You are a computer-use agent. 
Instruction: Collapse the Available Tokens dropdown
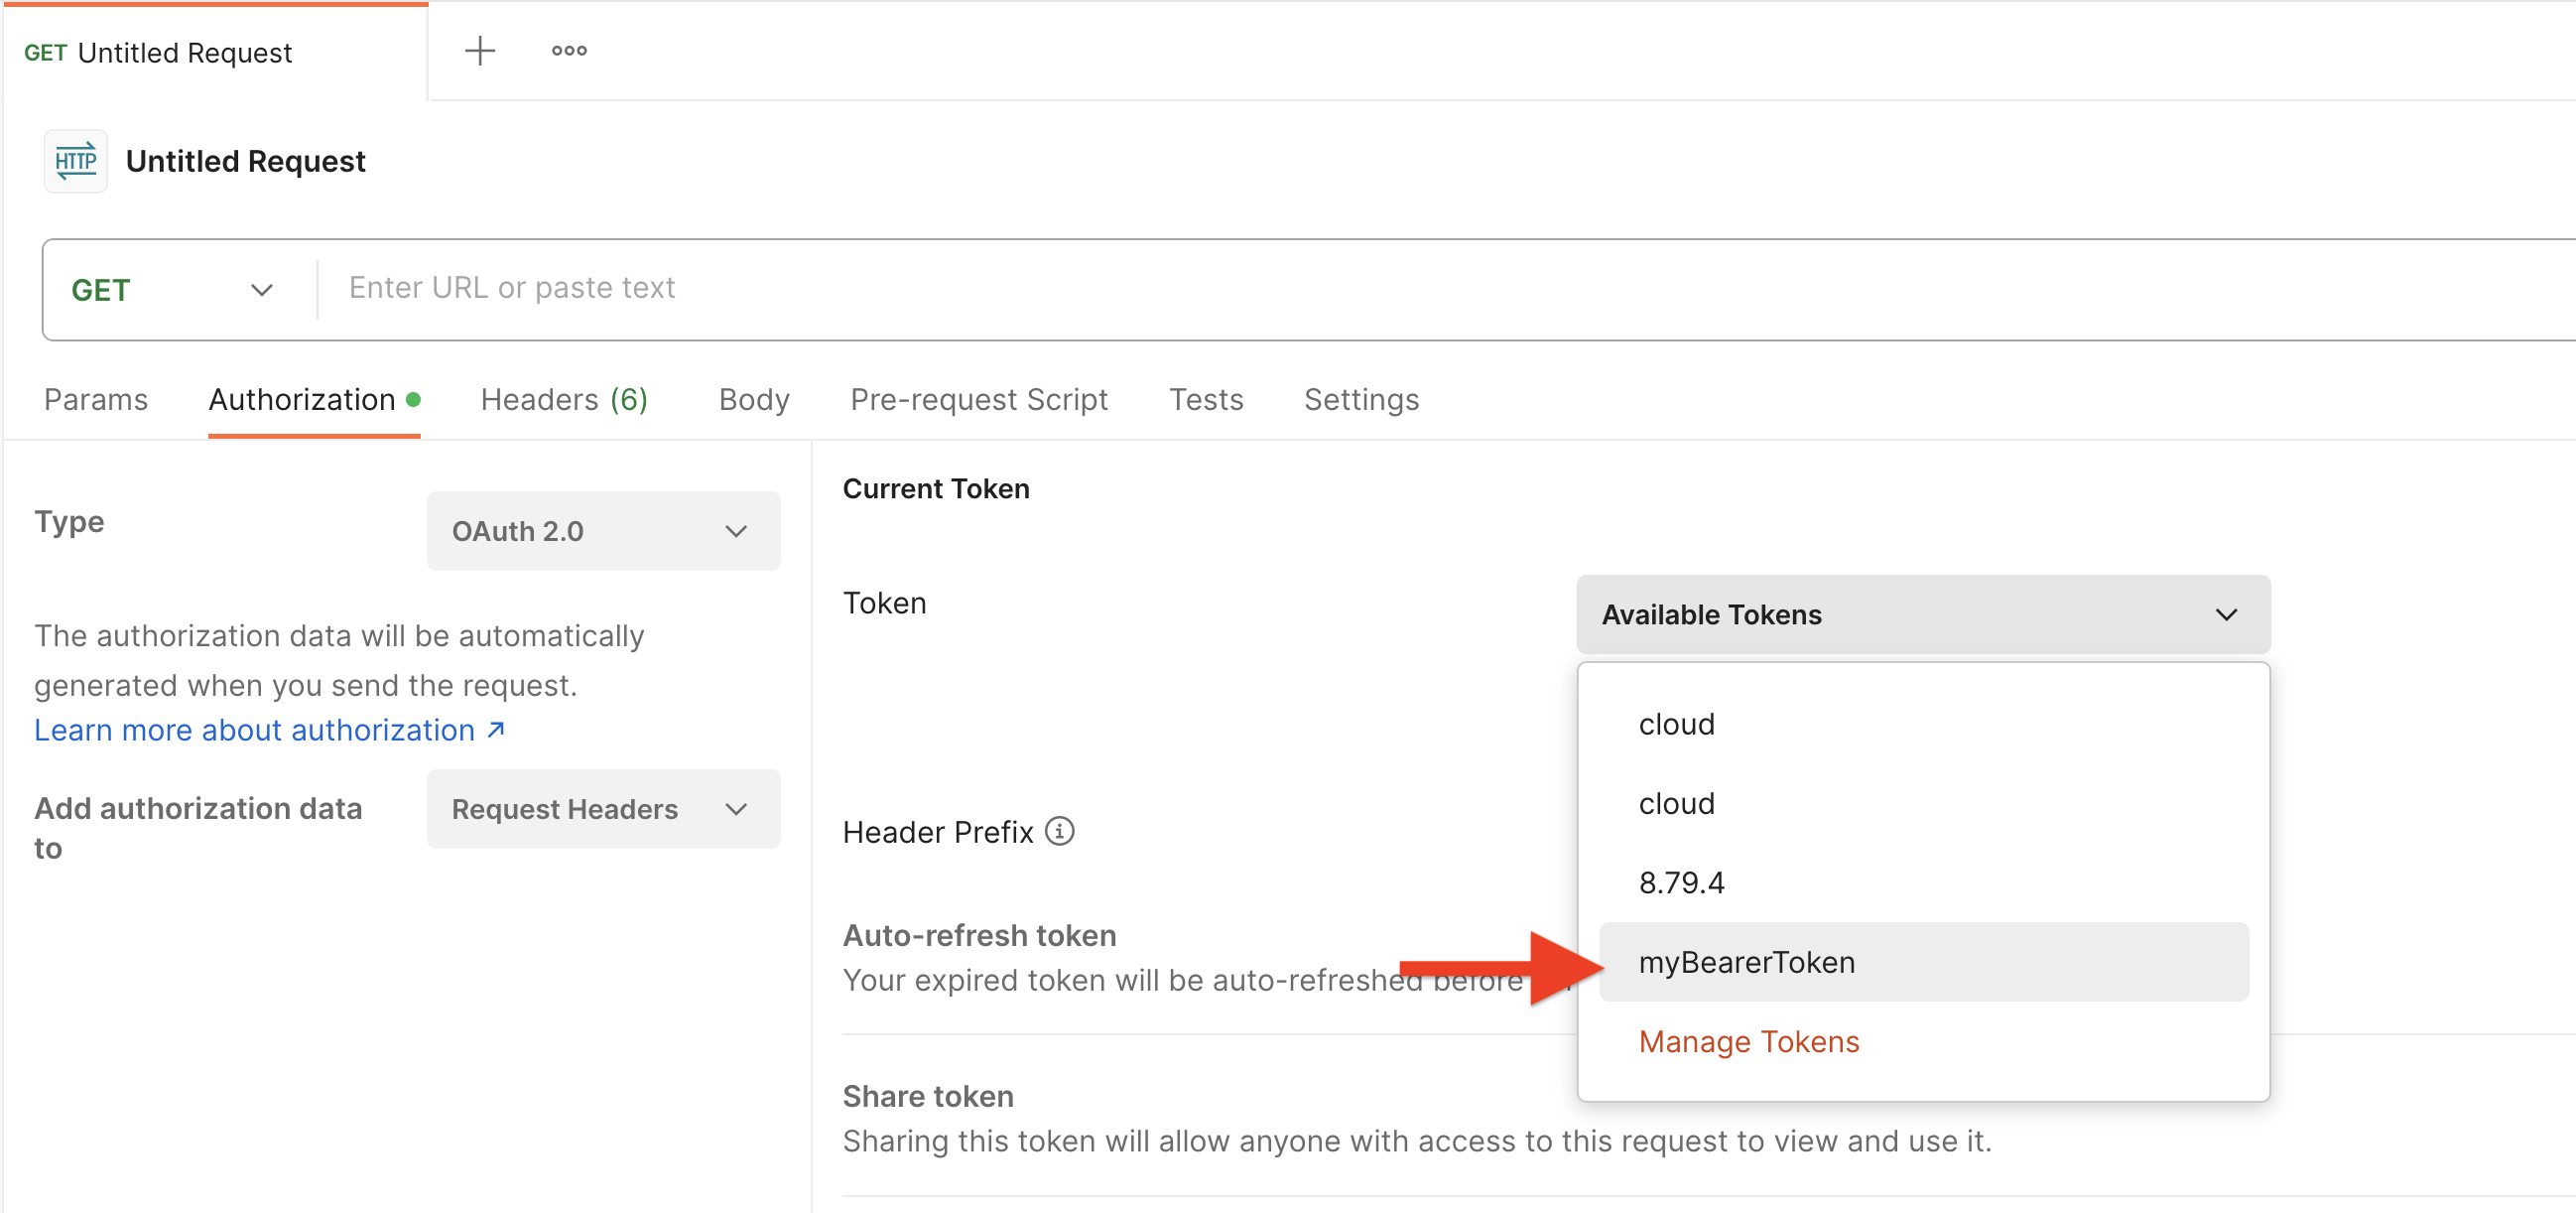[1922, 614]
